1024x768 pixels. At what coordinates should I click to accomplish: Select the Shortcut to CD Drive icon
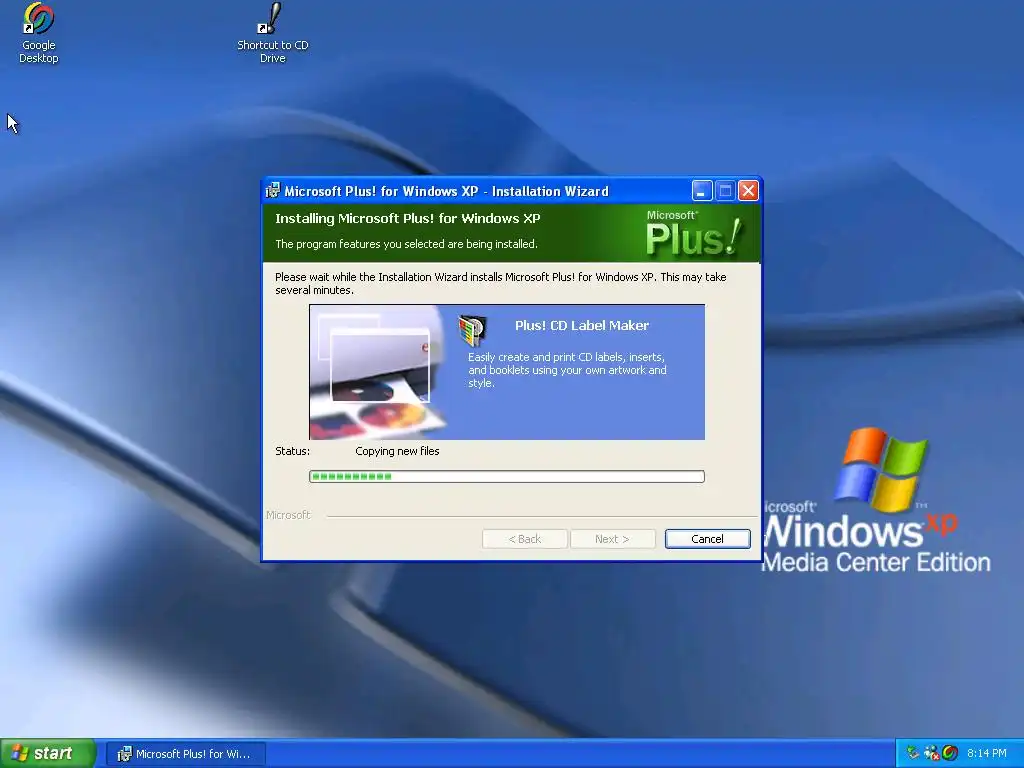[272, 19]
